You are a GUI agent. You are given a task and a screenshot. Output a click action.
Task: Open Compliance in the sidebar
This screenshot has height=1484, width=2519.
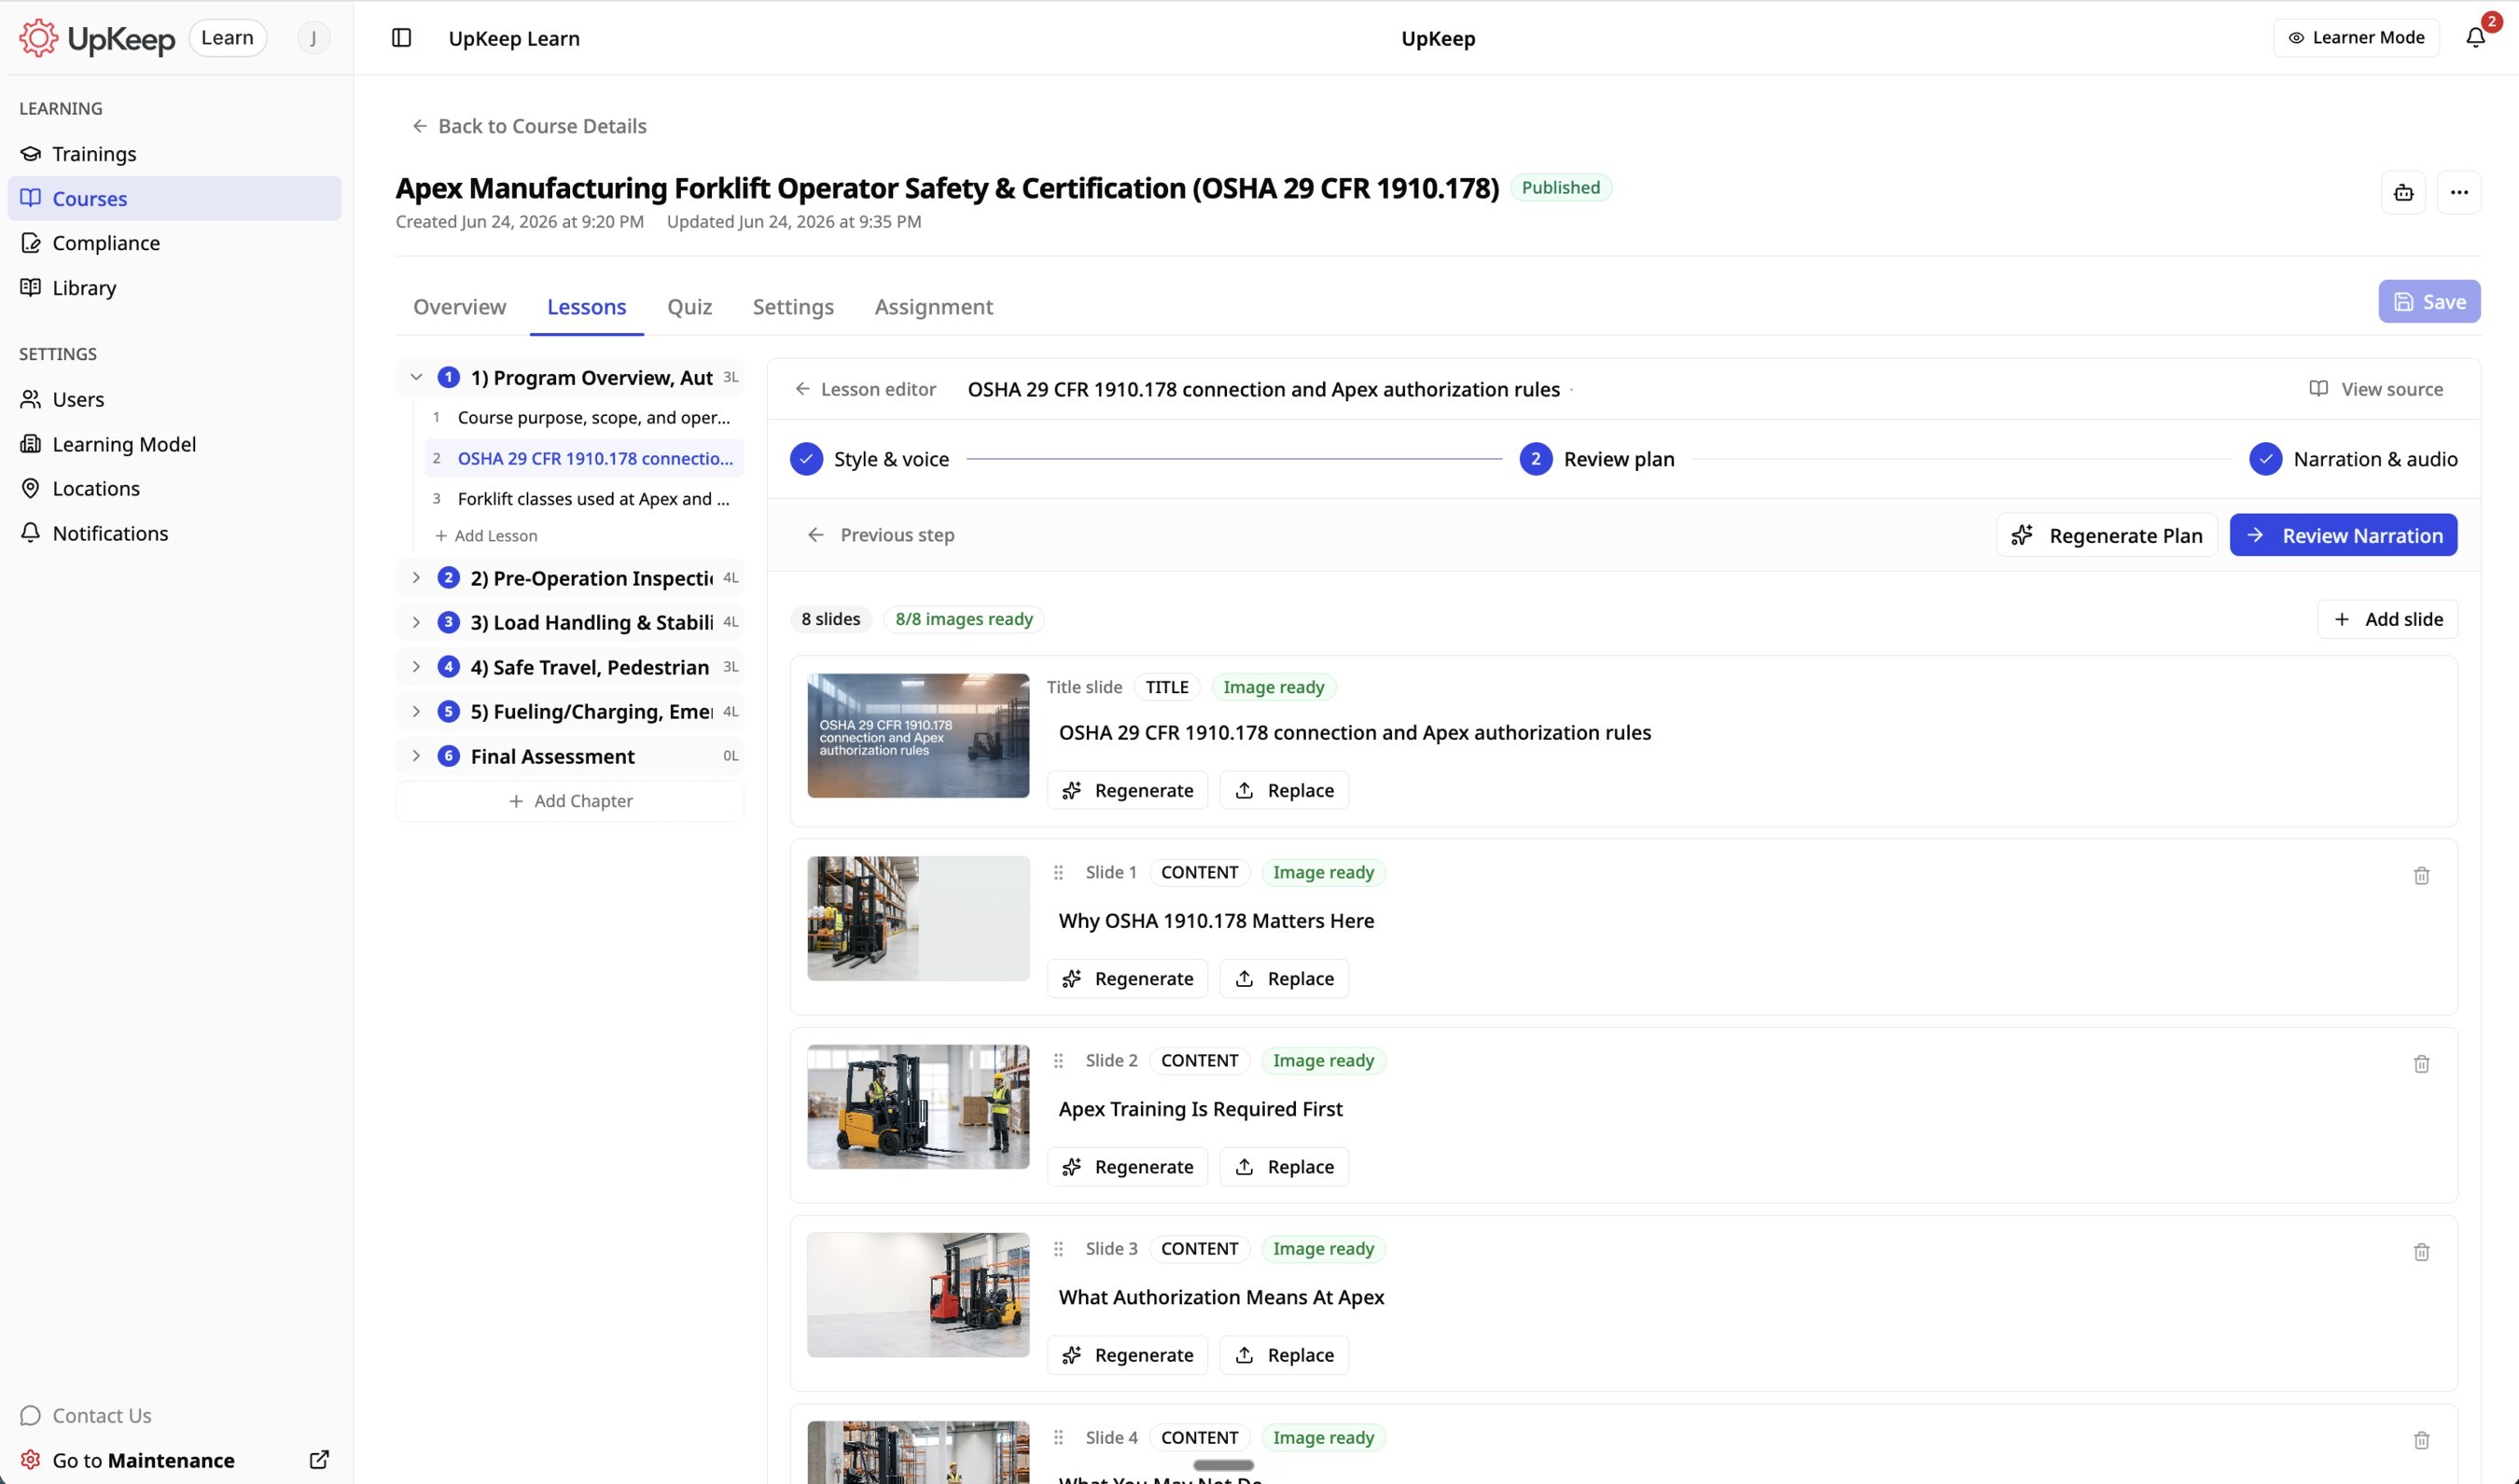(174, 243)
